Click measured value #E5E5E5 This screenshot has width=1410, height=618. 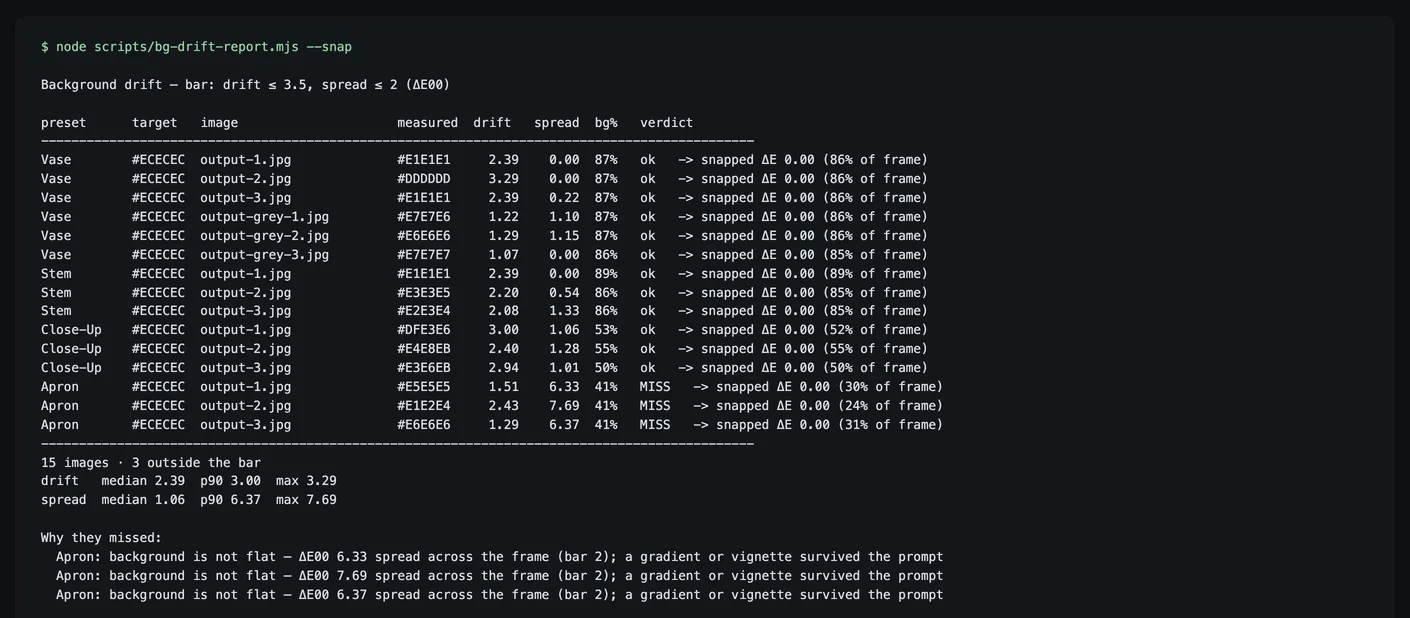424,387
